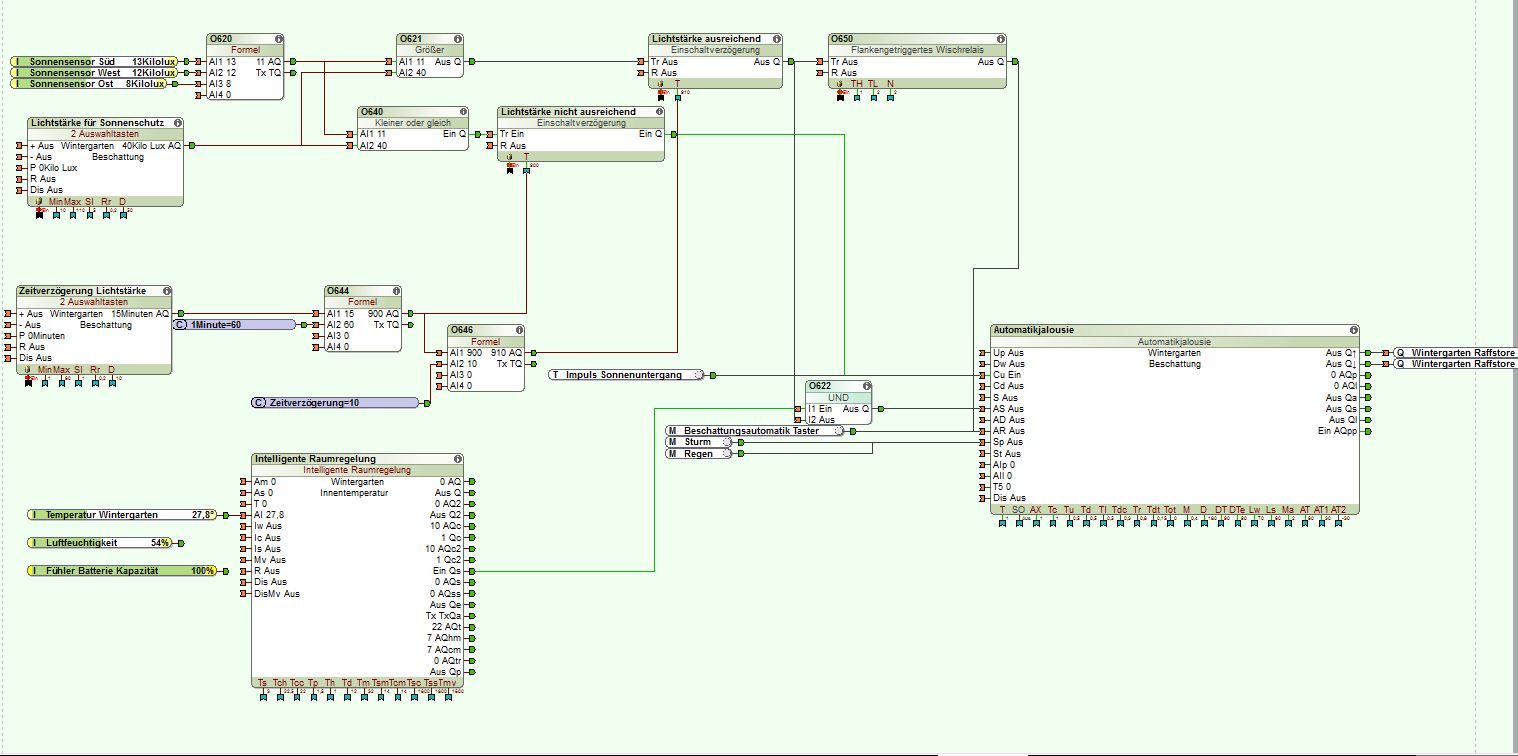Click the info icon on Intelligente Raumregelung
The width and height of the screenshot is (1518, 756).
pyautogui.click(x=457, y=459)
